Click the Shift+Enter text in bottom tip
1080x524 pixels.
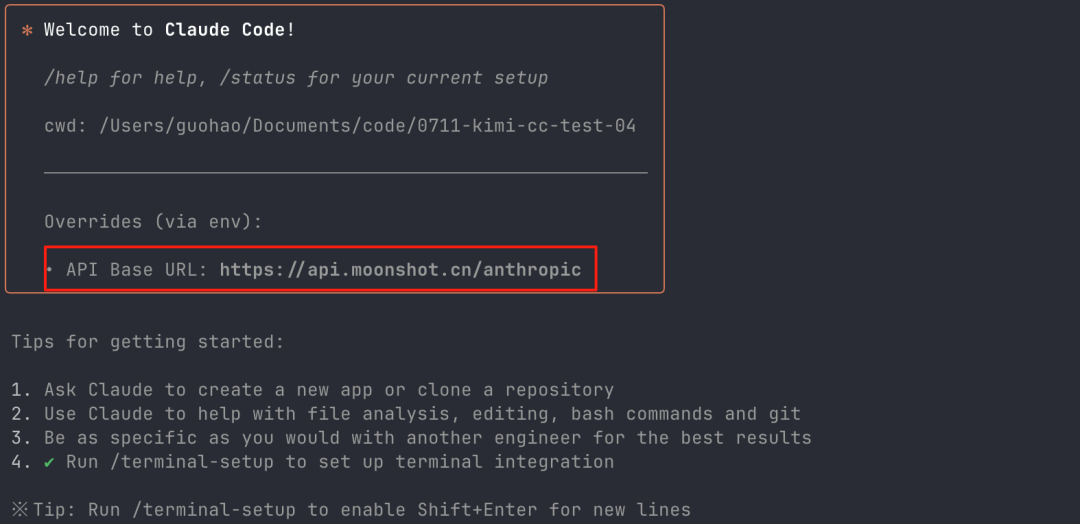(478, 510)
